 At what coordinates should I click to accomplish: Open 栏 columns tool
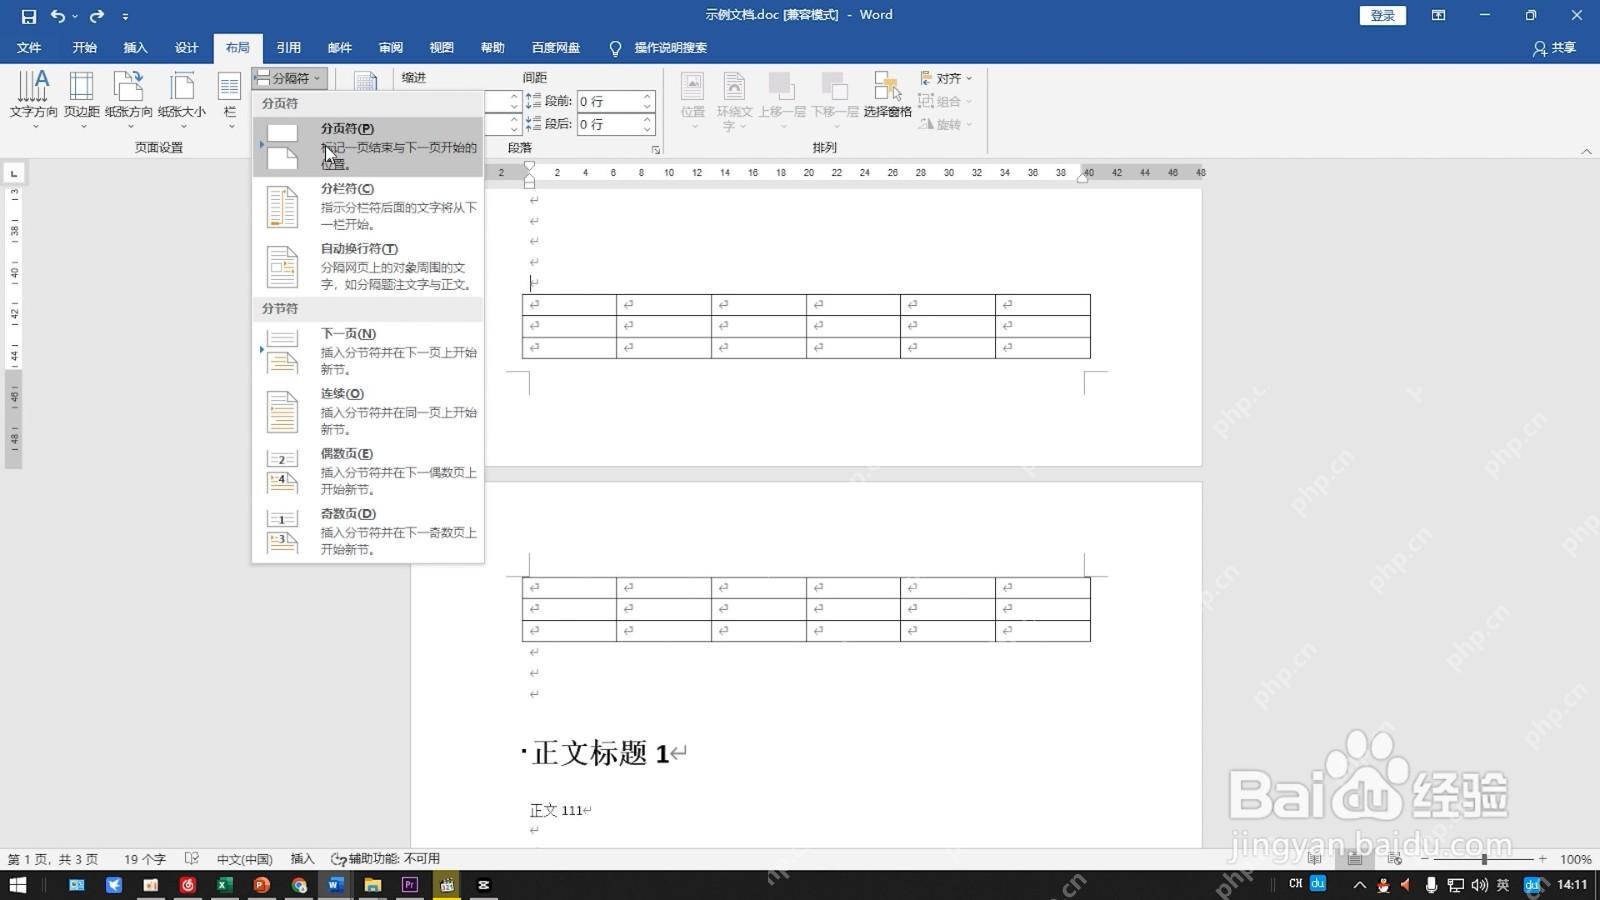click(x=230, y=98)
